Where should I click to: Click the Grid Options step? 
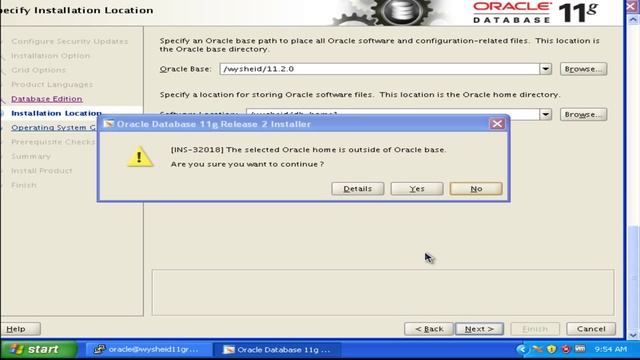38,70
